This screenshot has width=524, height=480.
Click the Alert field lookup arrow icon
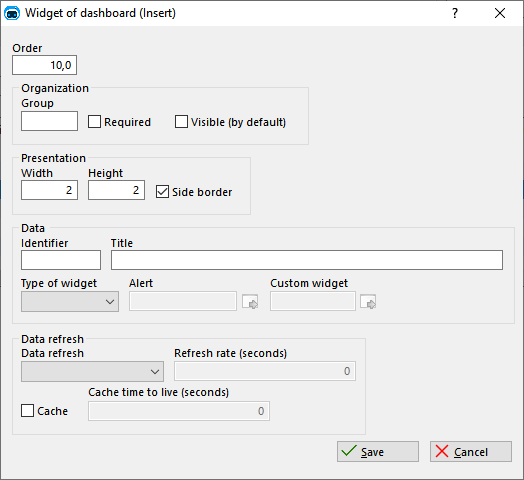[250, 302]
